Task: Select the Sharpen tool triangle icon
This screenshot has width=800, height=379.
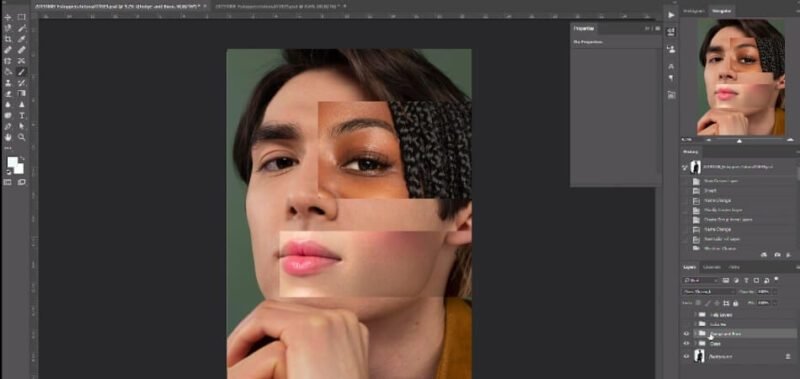Action: (x=21, y=104)
